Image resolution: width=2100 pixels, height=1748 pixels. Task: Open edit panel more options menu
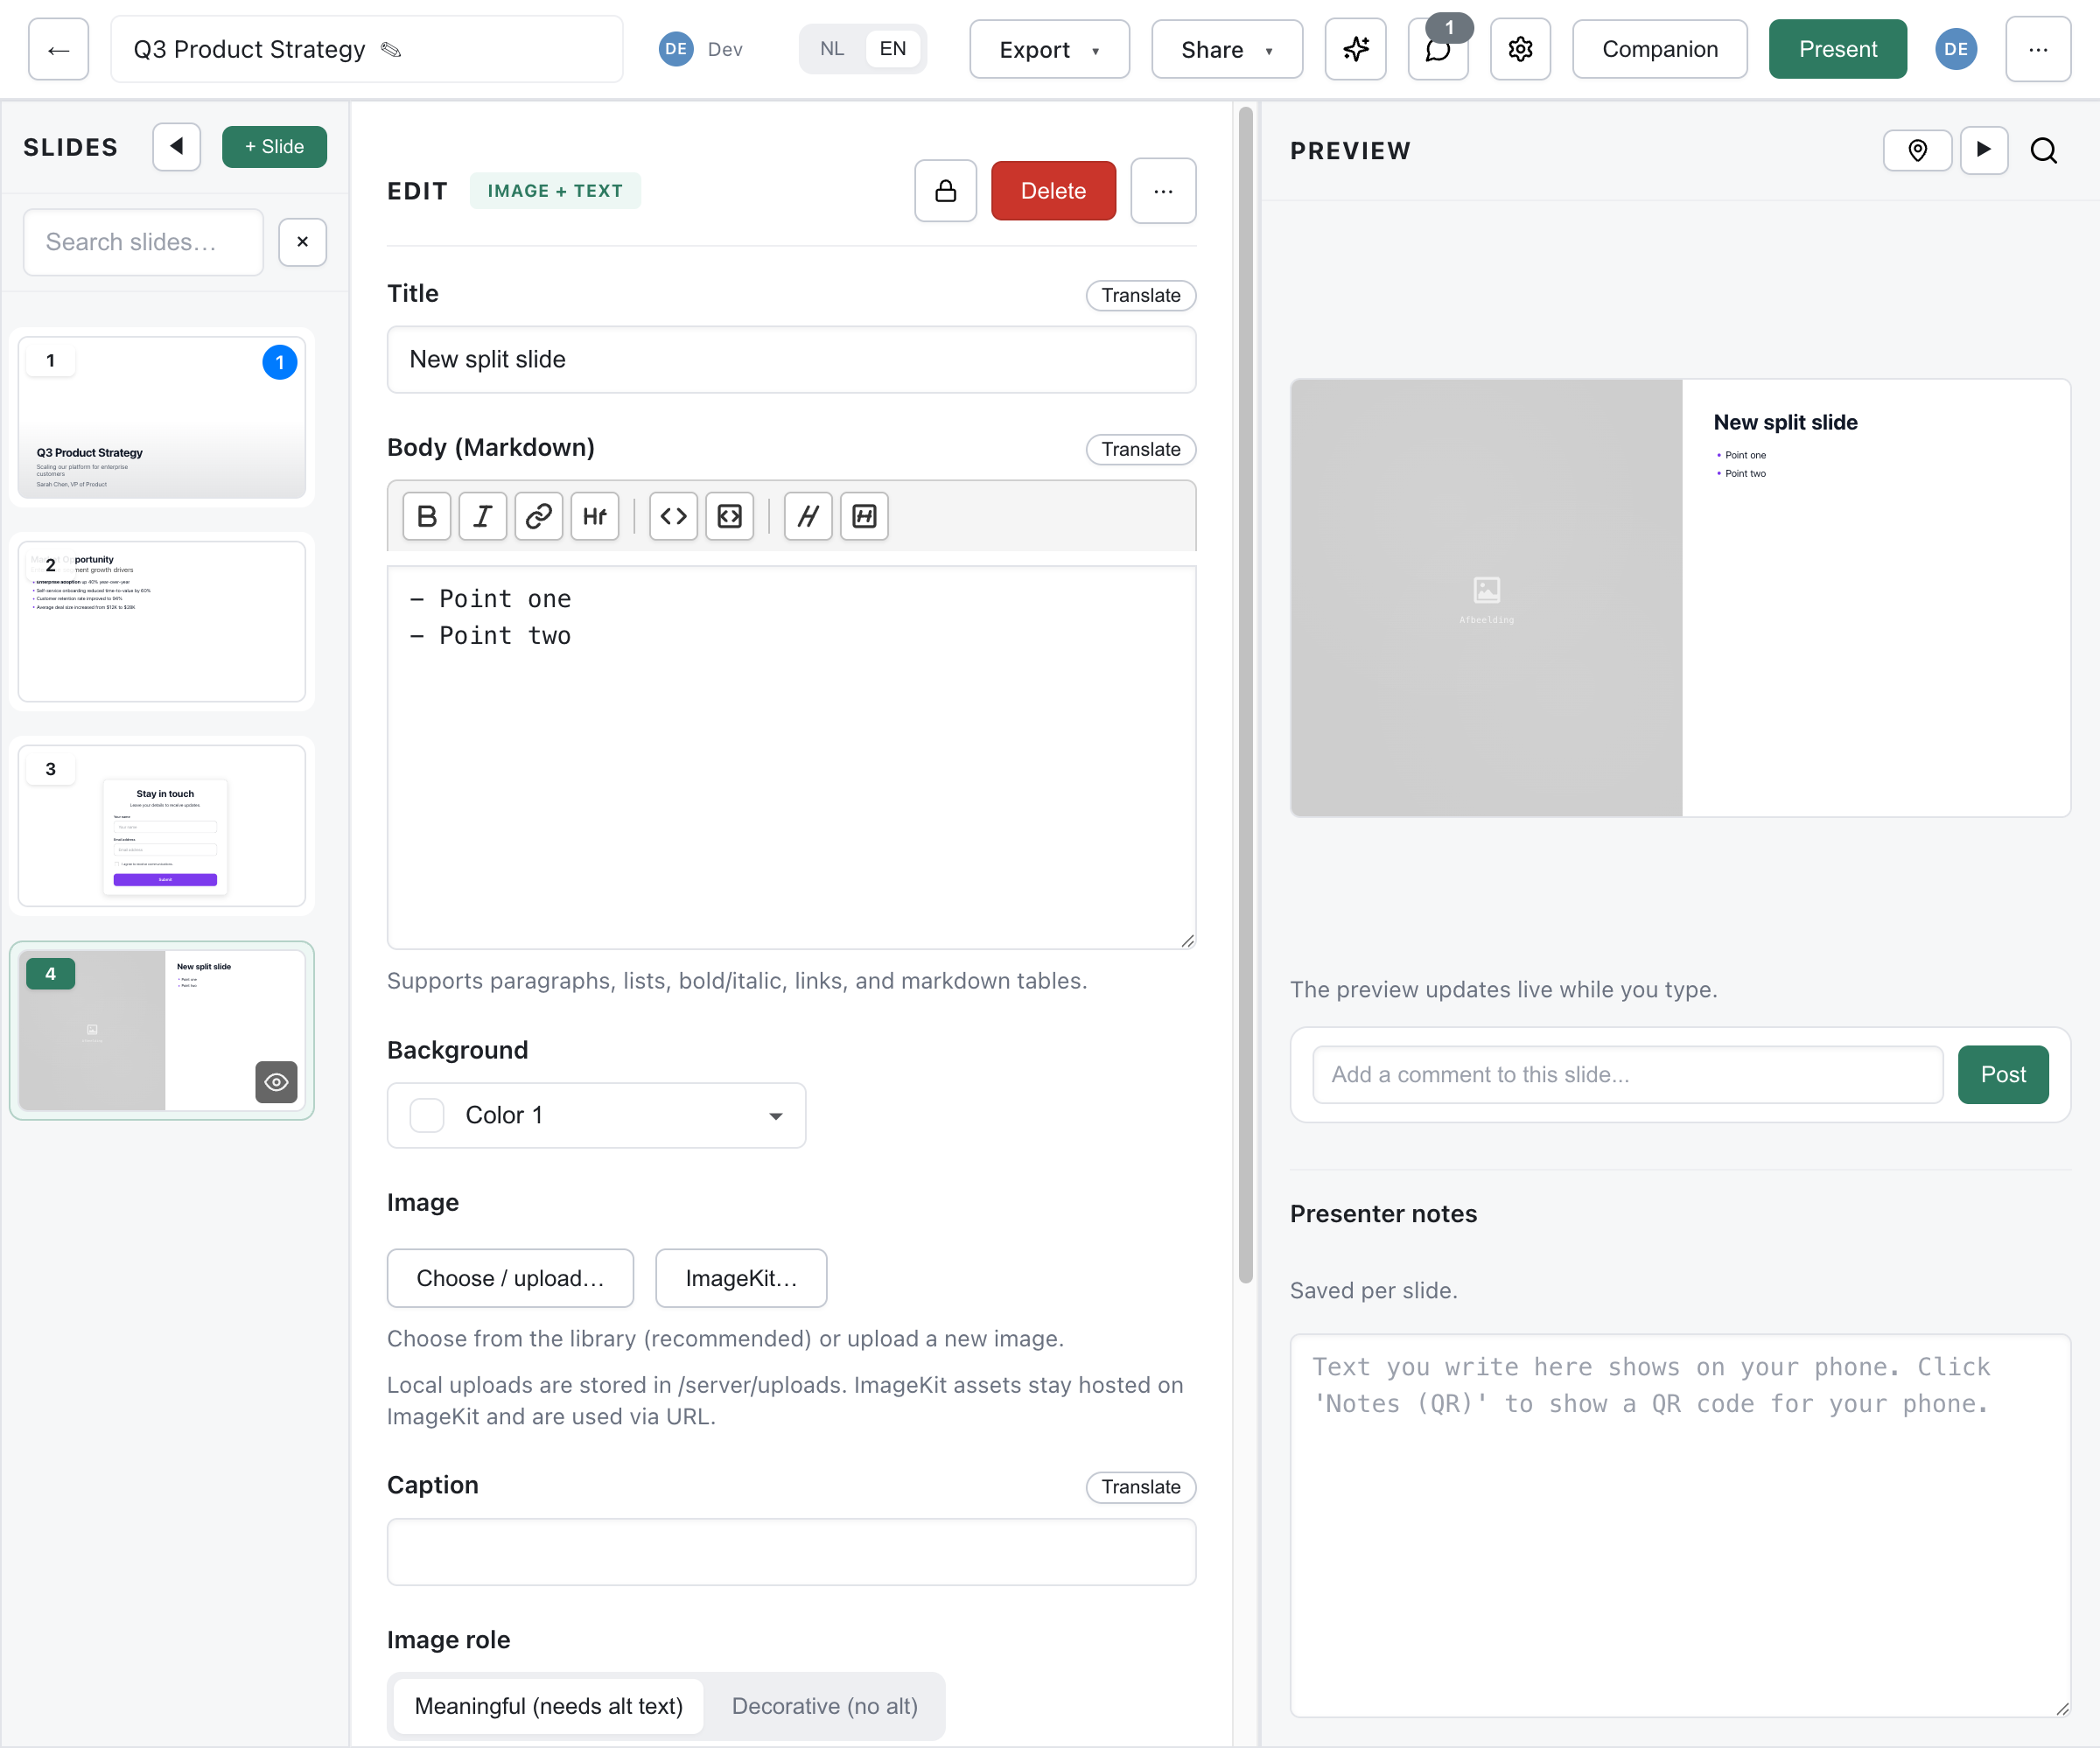click(1163, 191)
